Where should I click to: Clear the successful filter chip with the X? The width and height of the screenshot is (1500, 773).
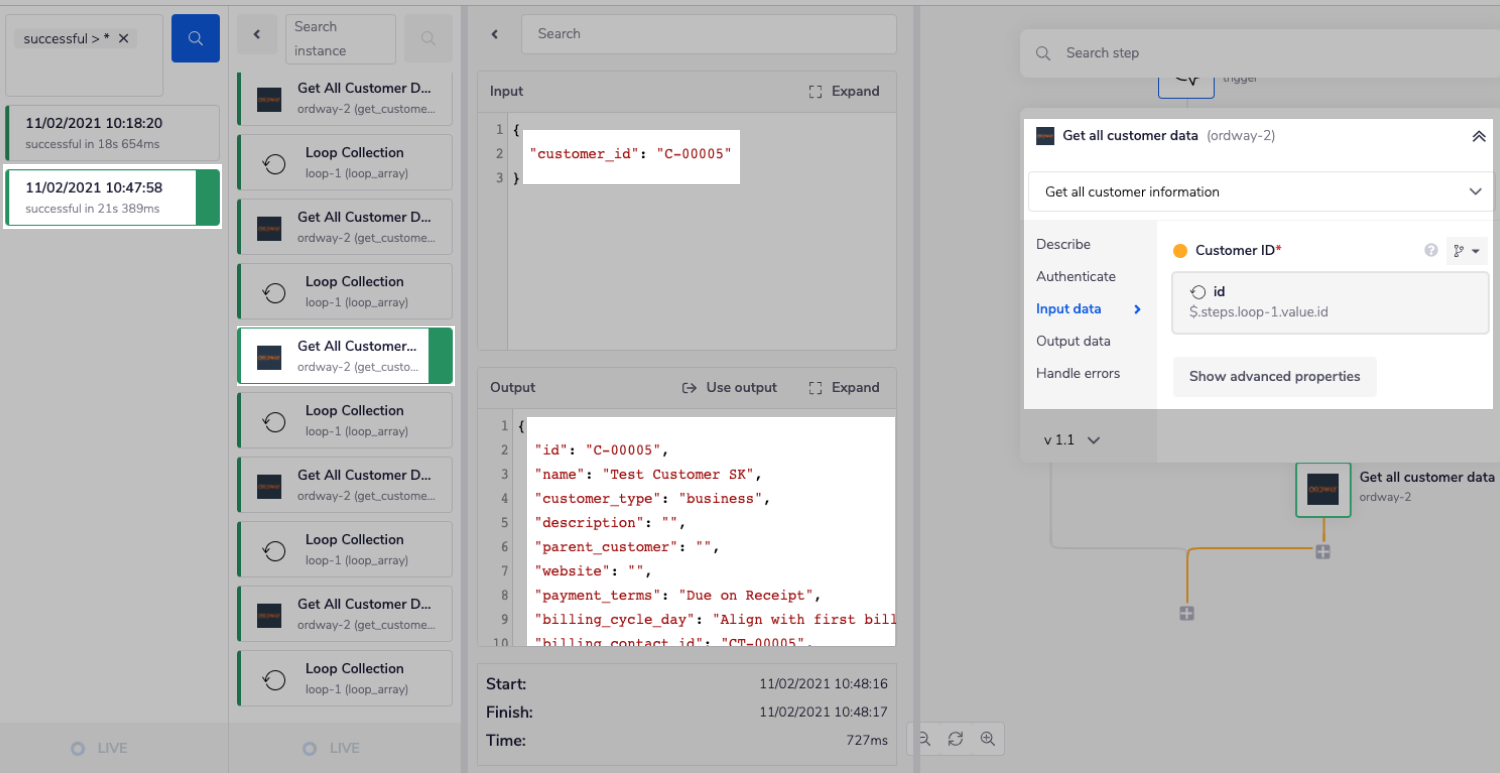124,38
